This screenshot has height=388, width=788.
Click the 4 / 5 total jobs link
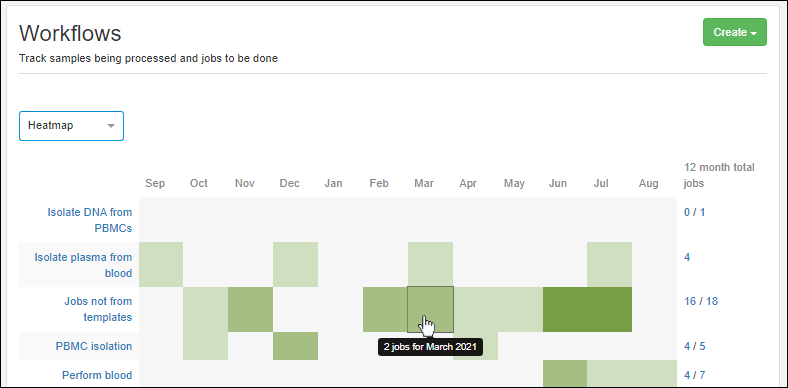point(695,346)
